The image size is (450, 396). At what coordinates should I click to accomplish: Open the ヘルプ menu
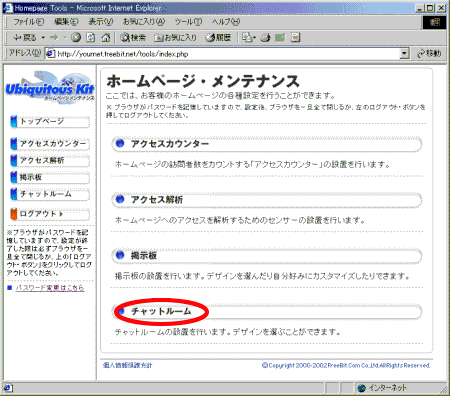(226, 22)
